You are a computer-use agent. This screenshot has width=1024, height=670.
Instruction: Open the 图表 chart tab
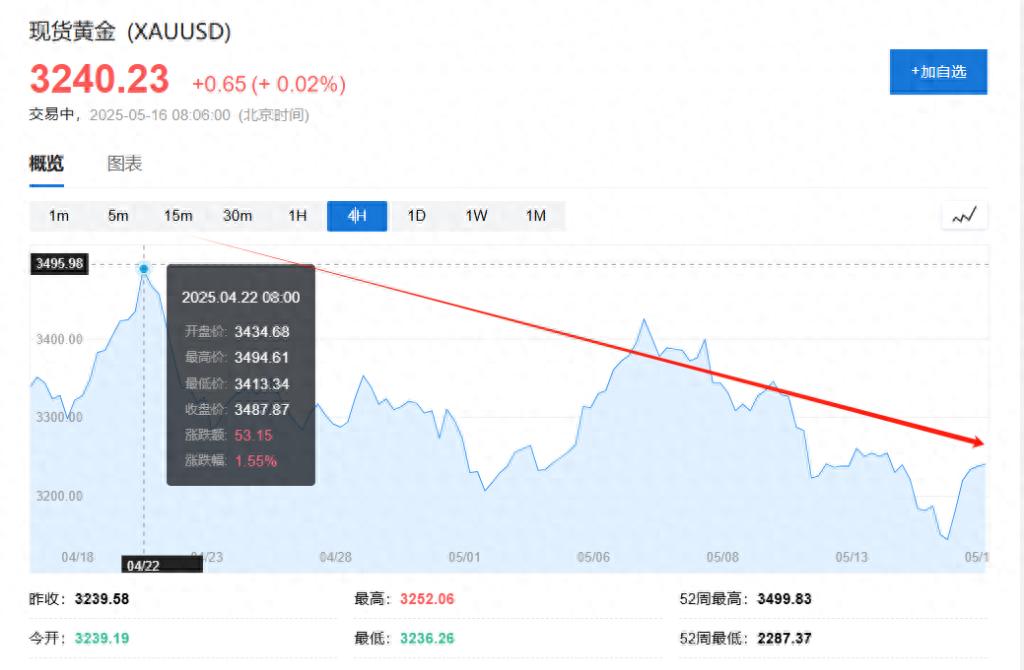pyautogui.click(x=126, y=163)
